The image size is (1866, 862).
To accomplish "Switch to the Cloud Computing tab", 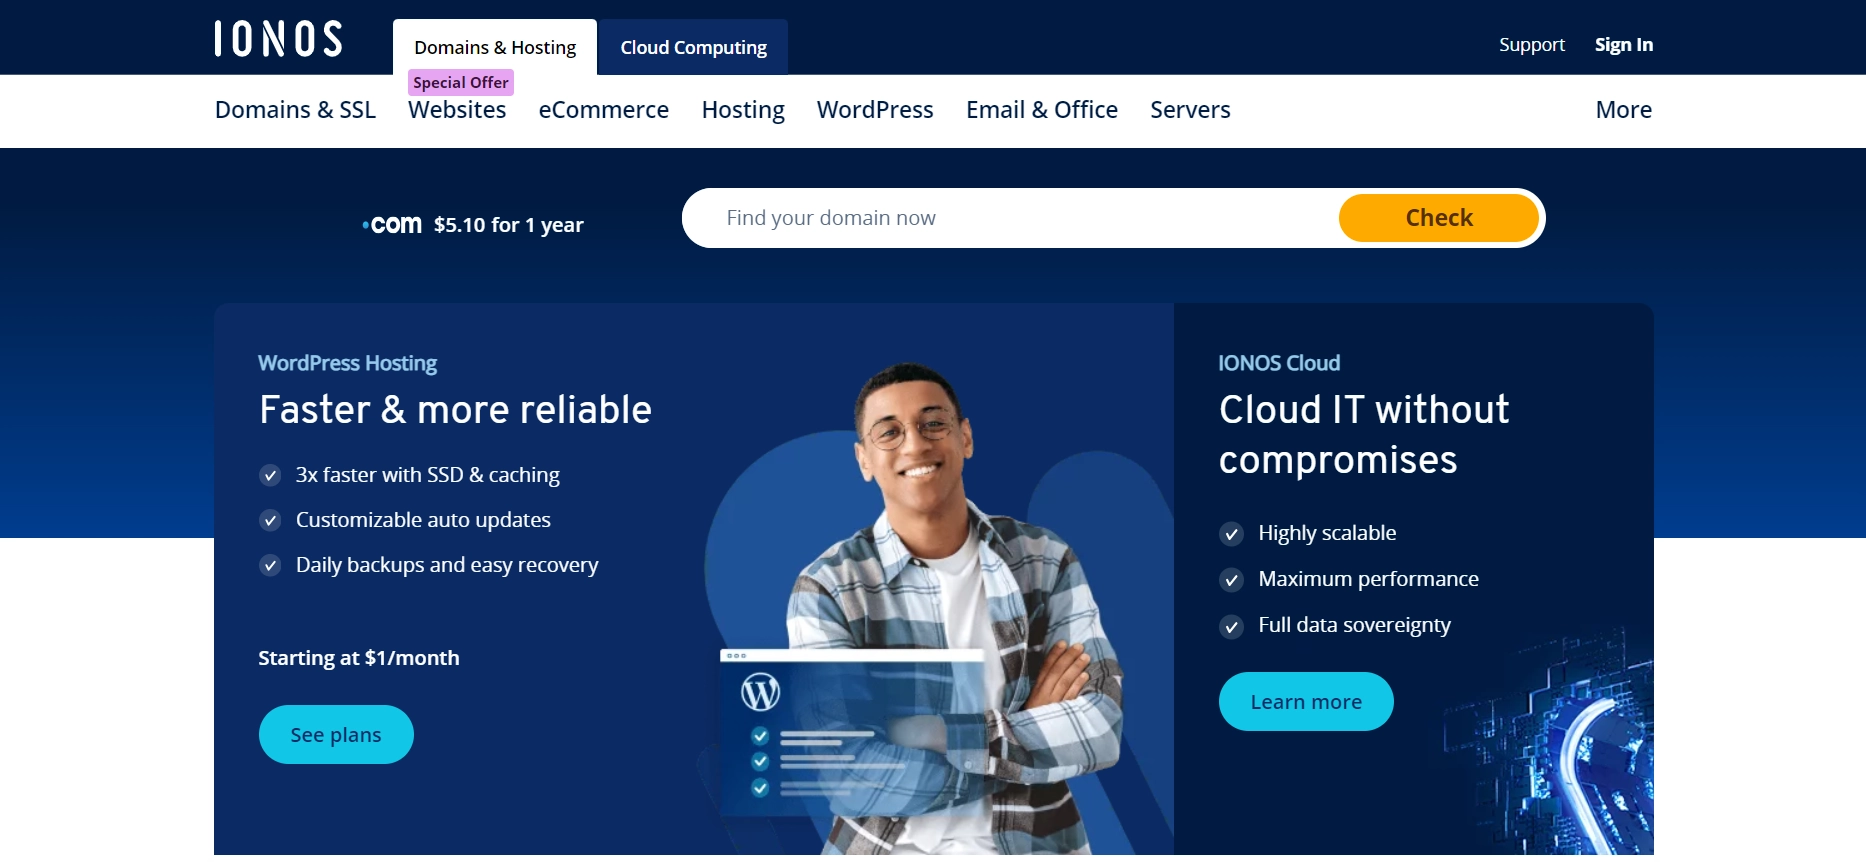I will pyautogui.click(x=693, y=47).
